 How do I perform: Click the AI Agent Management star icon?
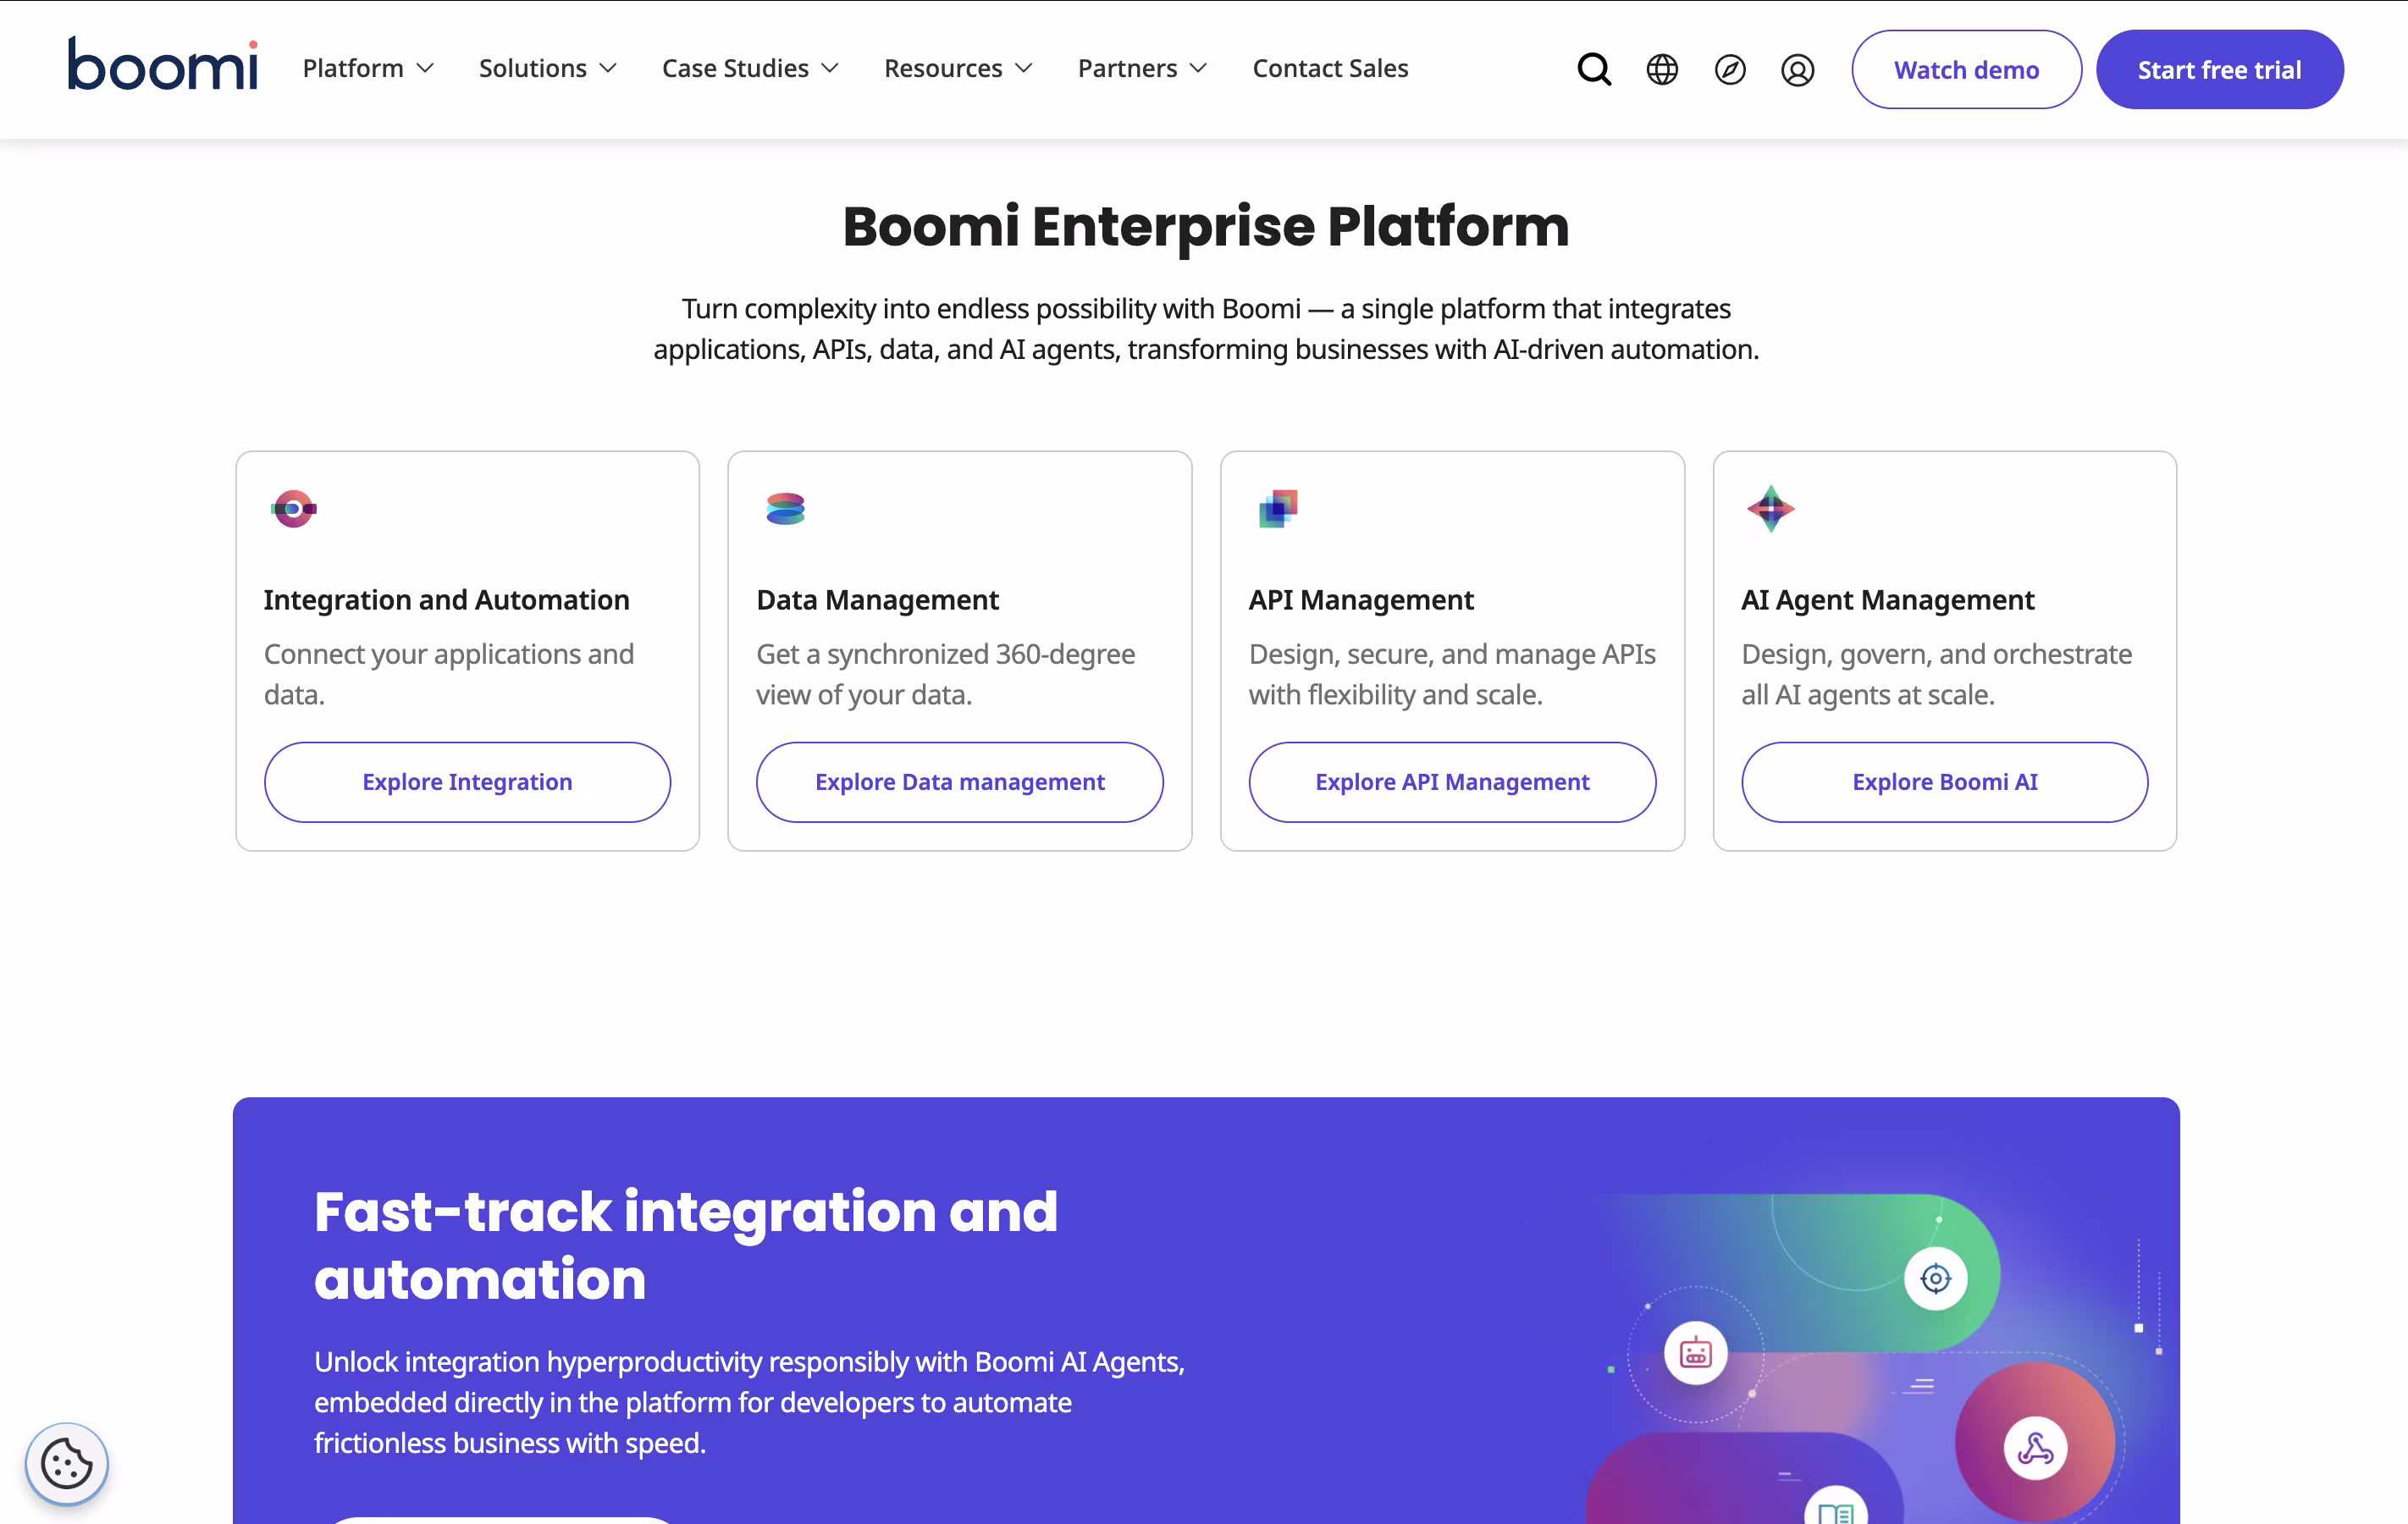1770,509
